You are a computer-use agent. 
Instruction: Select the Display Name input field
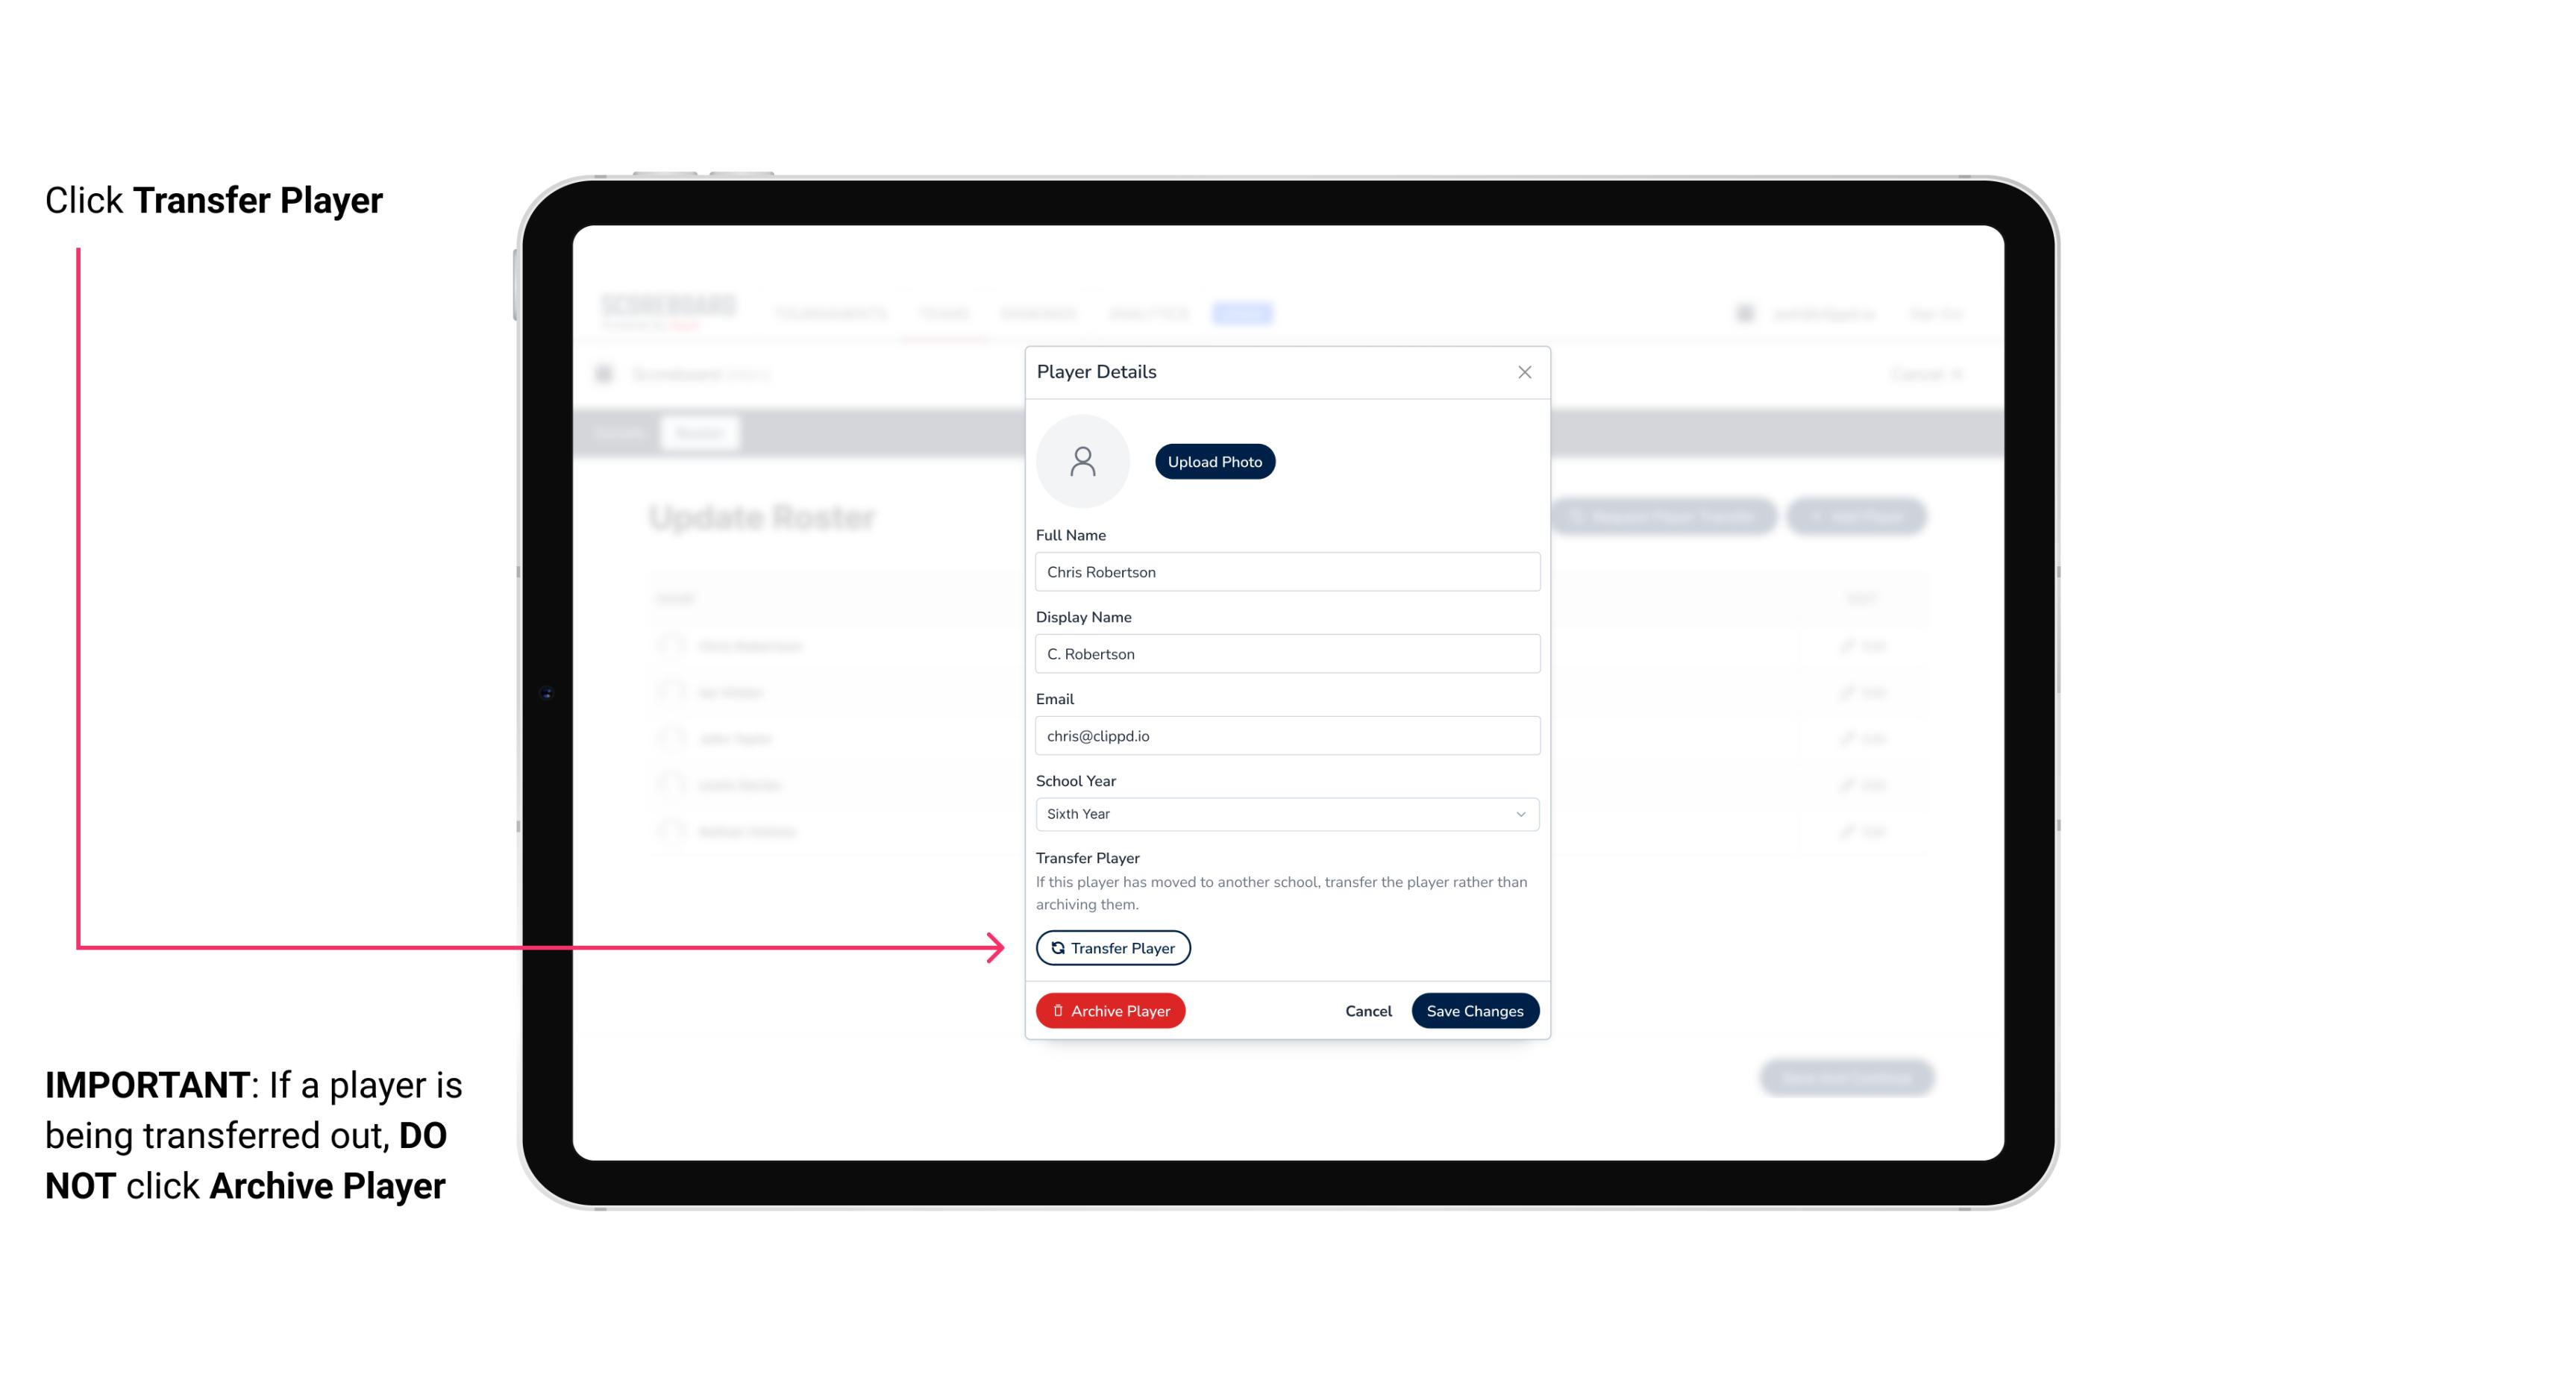(x=1285, y=652)
